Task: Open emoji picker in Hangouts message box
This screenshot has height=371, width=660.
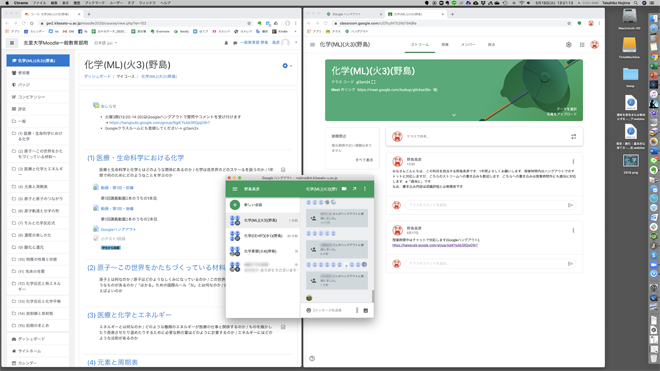Action: coord(309,310)
